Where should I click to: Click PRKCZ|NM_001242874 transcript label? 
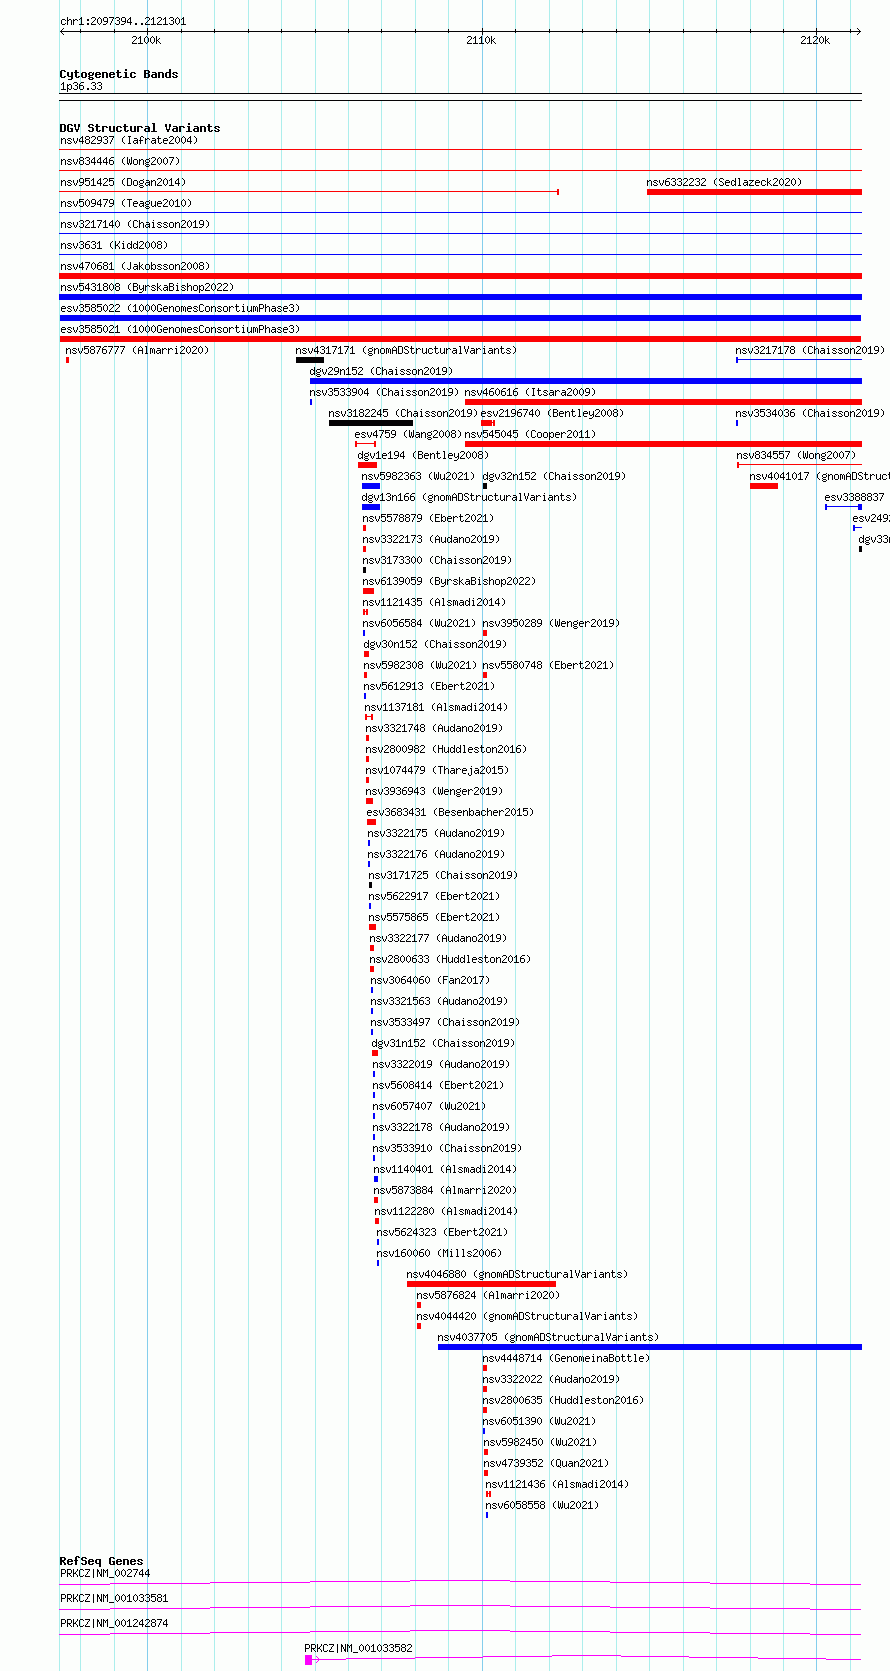[114, 1623]
